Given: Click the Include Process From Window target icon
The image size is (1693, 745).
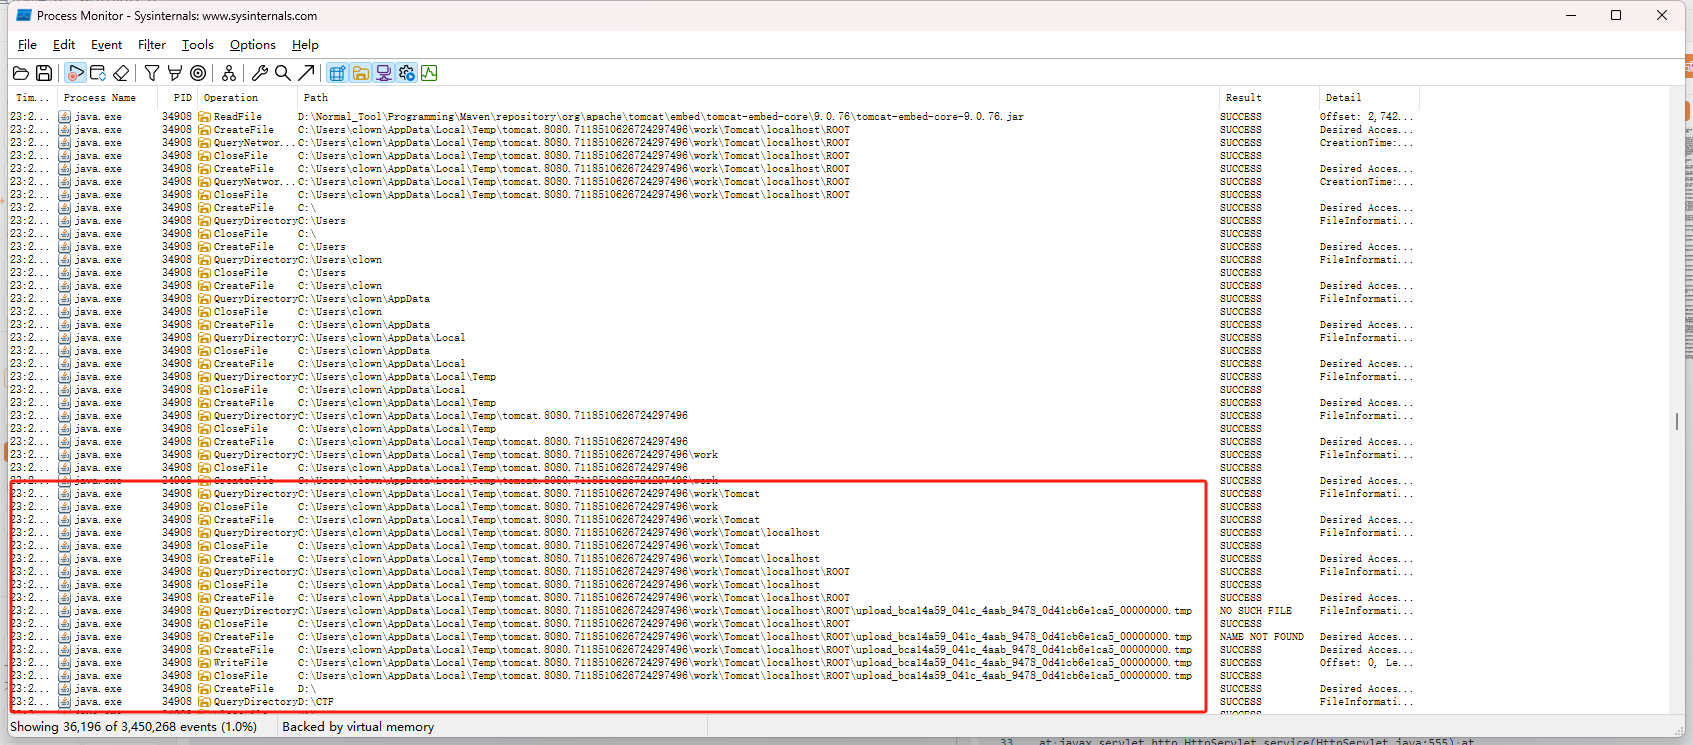Looking at the screenshot, I should [x=198, y=73].
